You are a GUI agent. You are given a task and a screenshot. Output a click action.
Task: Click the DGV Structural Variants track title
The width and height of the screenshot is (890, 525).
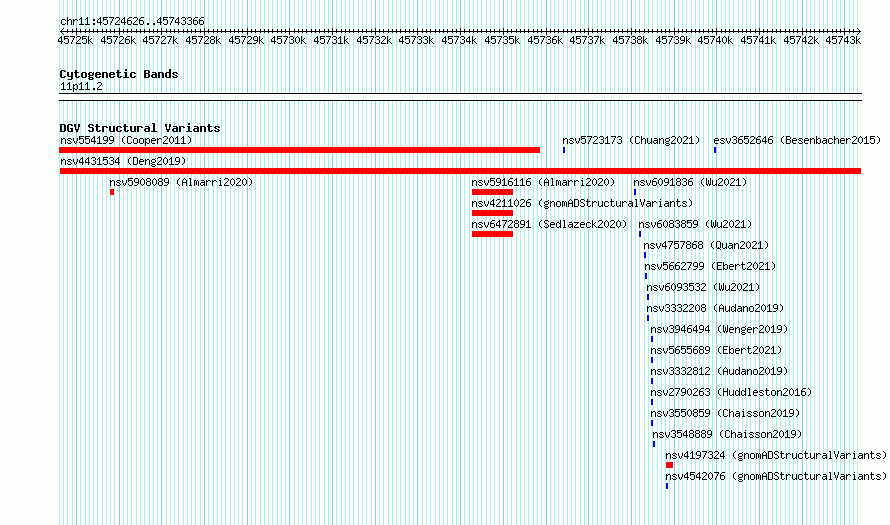140,128
